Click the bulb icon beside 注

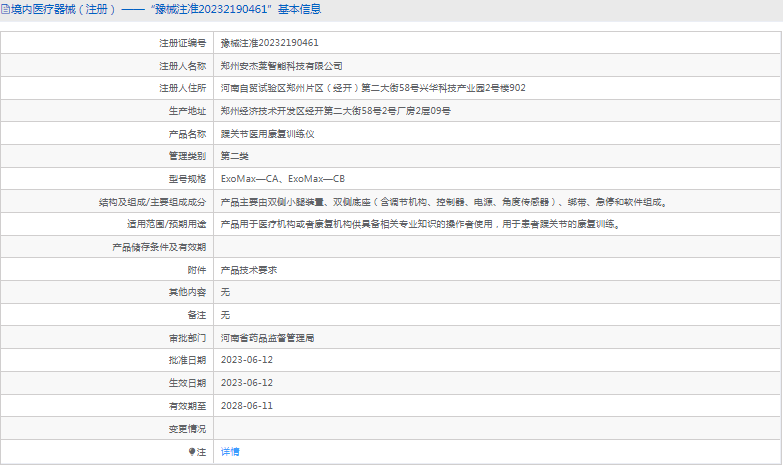click(192, 452)
